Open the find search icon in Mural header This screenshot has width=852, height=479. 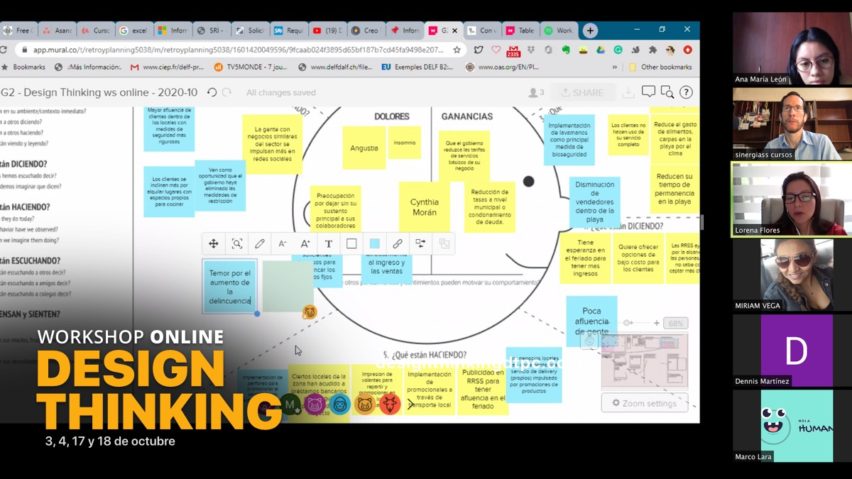click(667, 92)
